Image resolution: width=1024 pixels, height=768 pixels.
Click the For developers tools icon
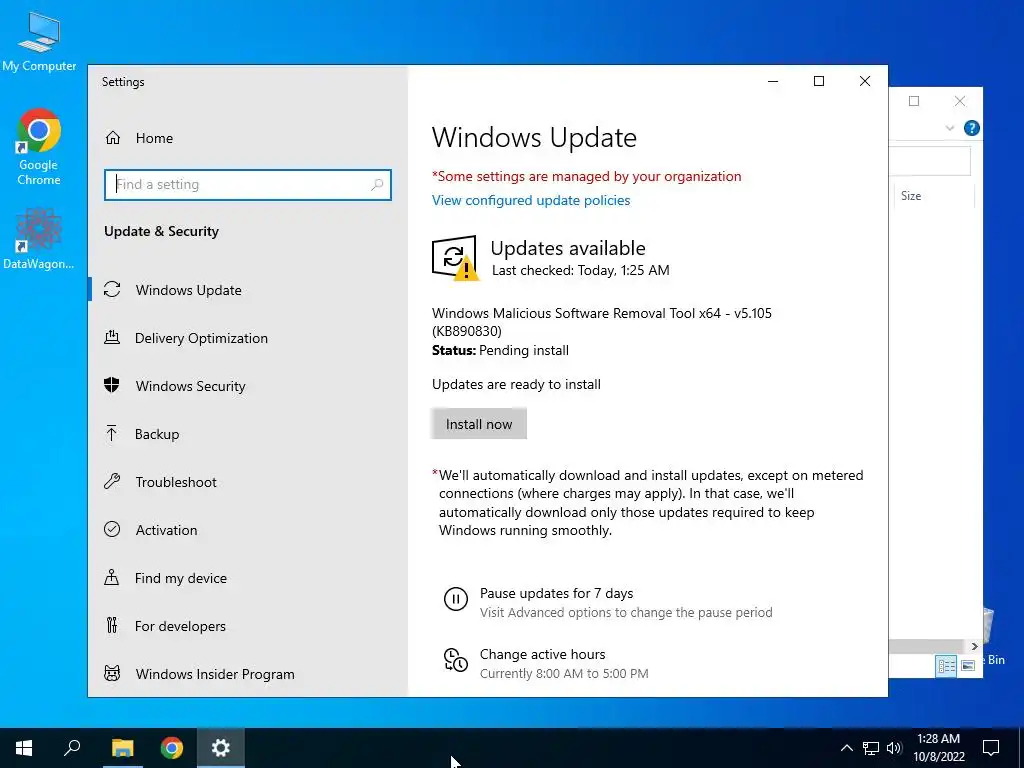click(x=112, y=626)
